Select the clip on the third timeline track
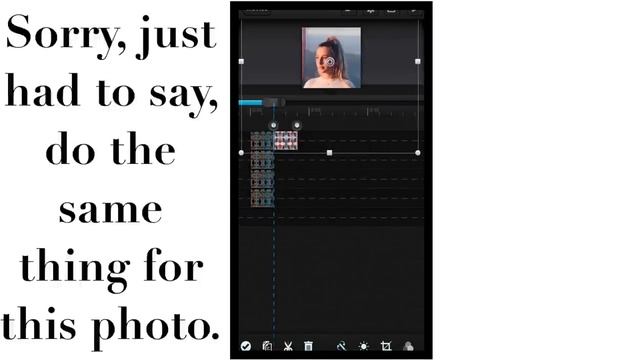The image size is (640, 360). [x=262, y=179]
